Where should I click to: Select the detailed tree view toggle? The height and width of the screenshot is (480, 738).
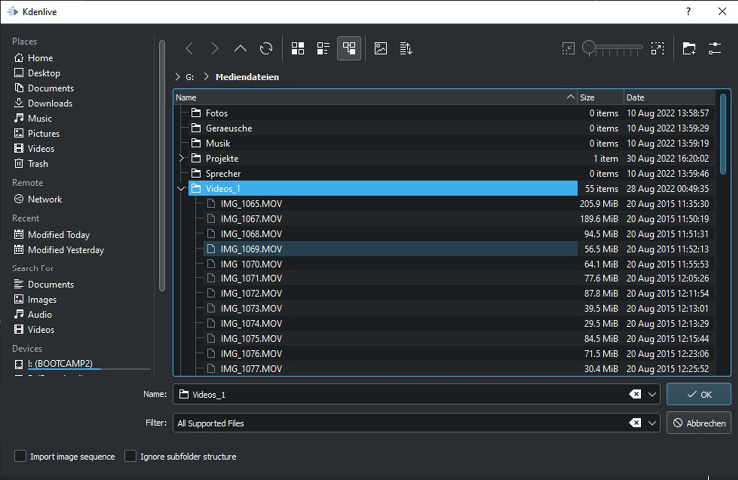coord(349,48)
